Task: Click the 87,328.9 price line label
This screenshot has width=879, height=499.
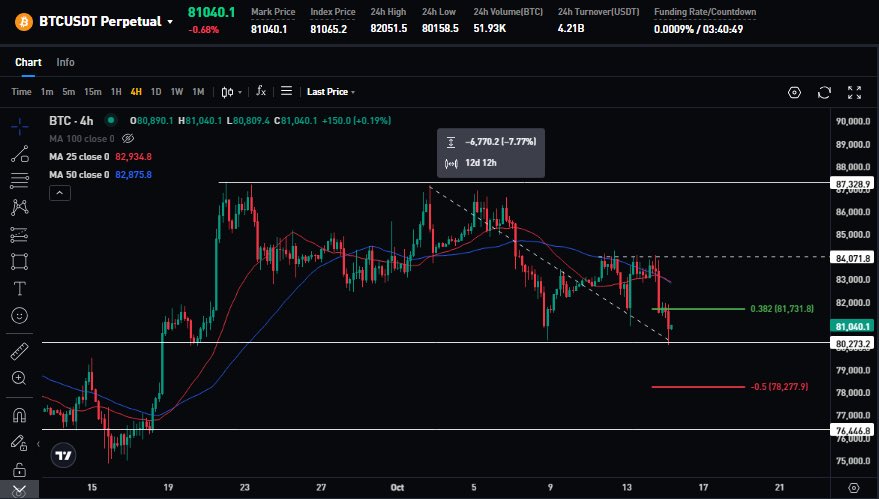Action: point(853,184)
